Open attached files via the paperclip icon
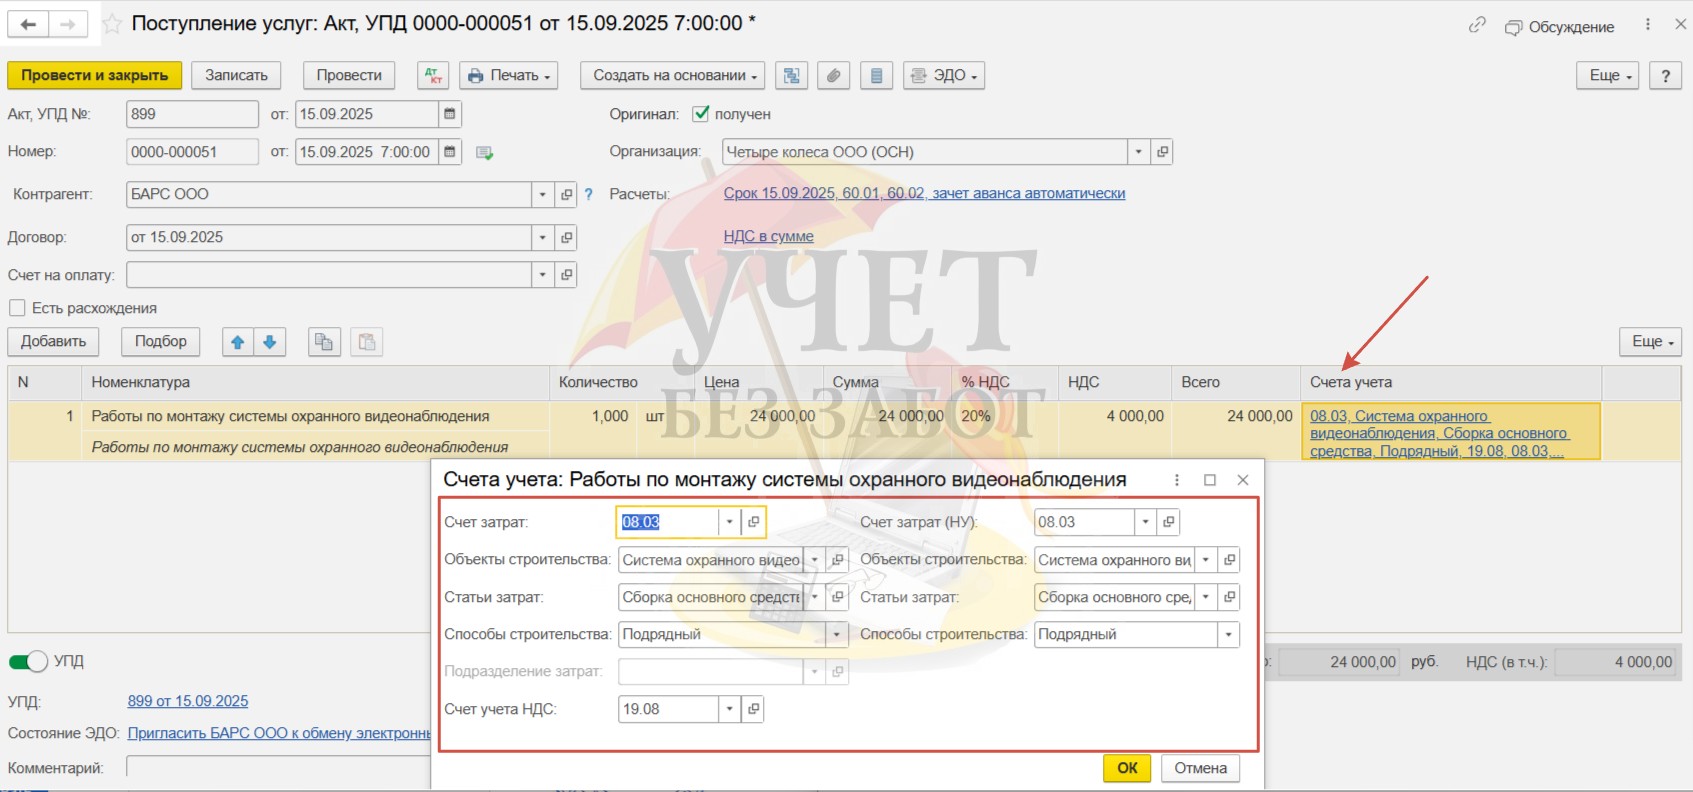 pos(834,76)
